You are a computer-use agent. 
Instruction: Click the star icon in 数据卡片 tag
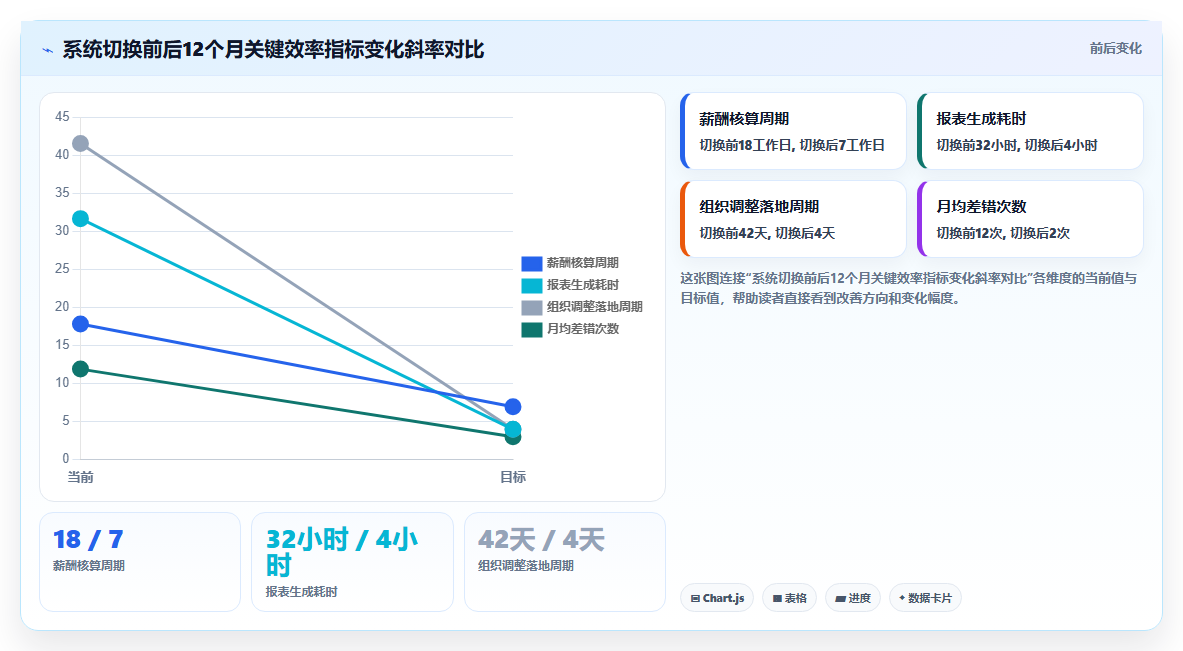coord(902,598)
